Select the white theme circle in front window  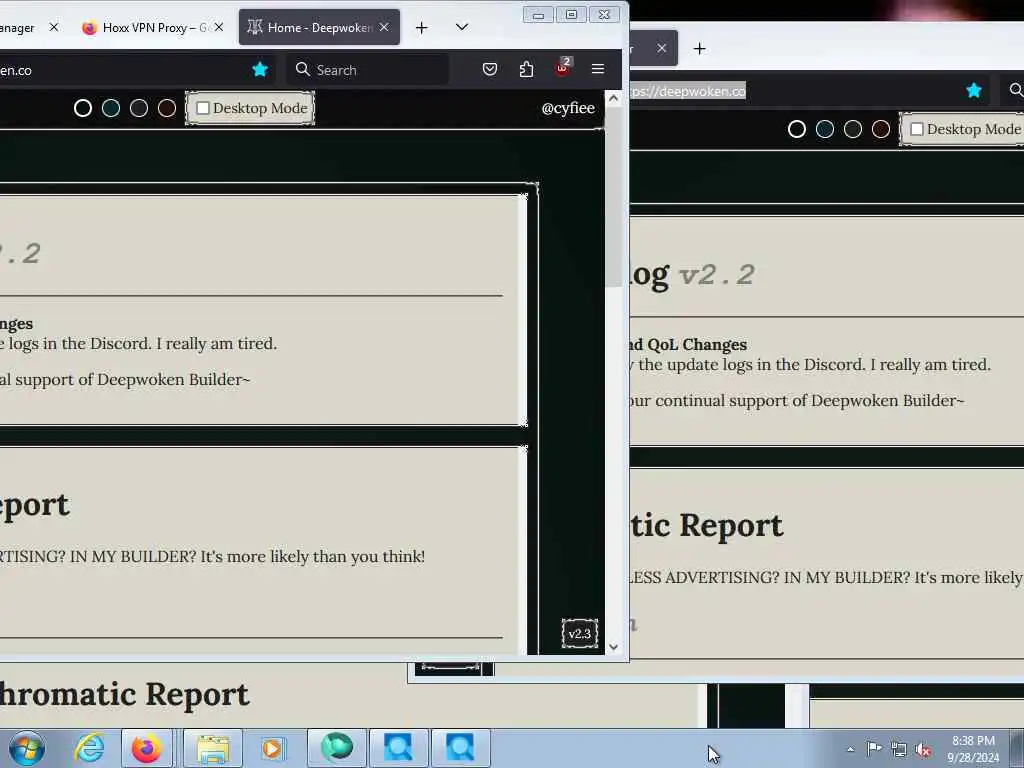coord(83,108)
